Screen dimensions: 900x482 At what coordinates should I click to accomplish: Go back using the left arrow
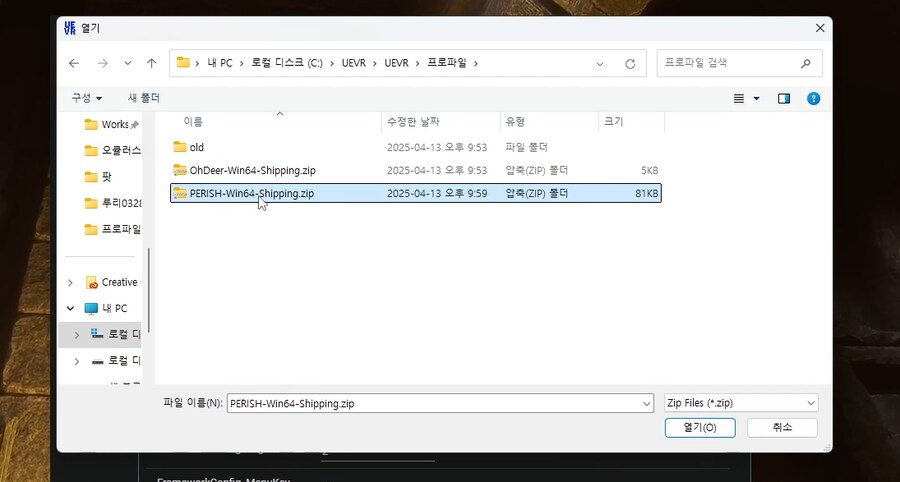(x=74, y=63)
